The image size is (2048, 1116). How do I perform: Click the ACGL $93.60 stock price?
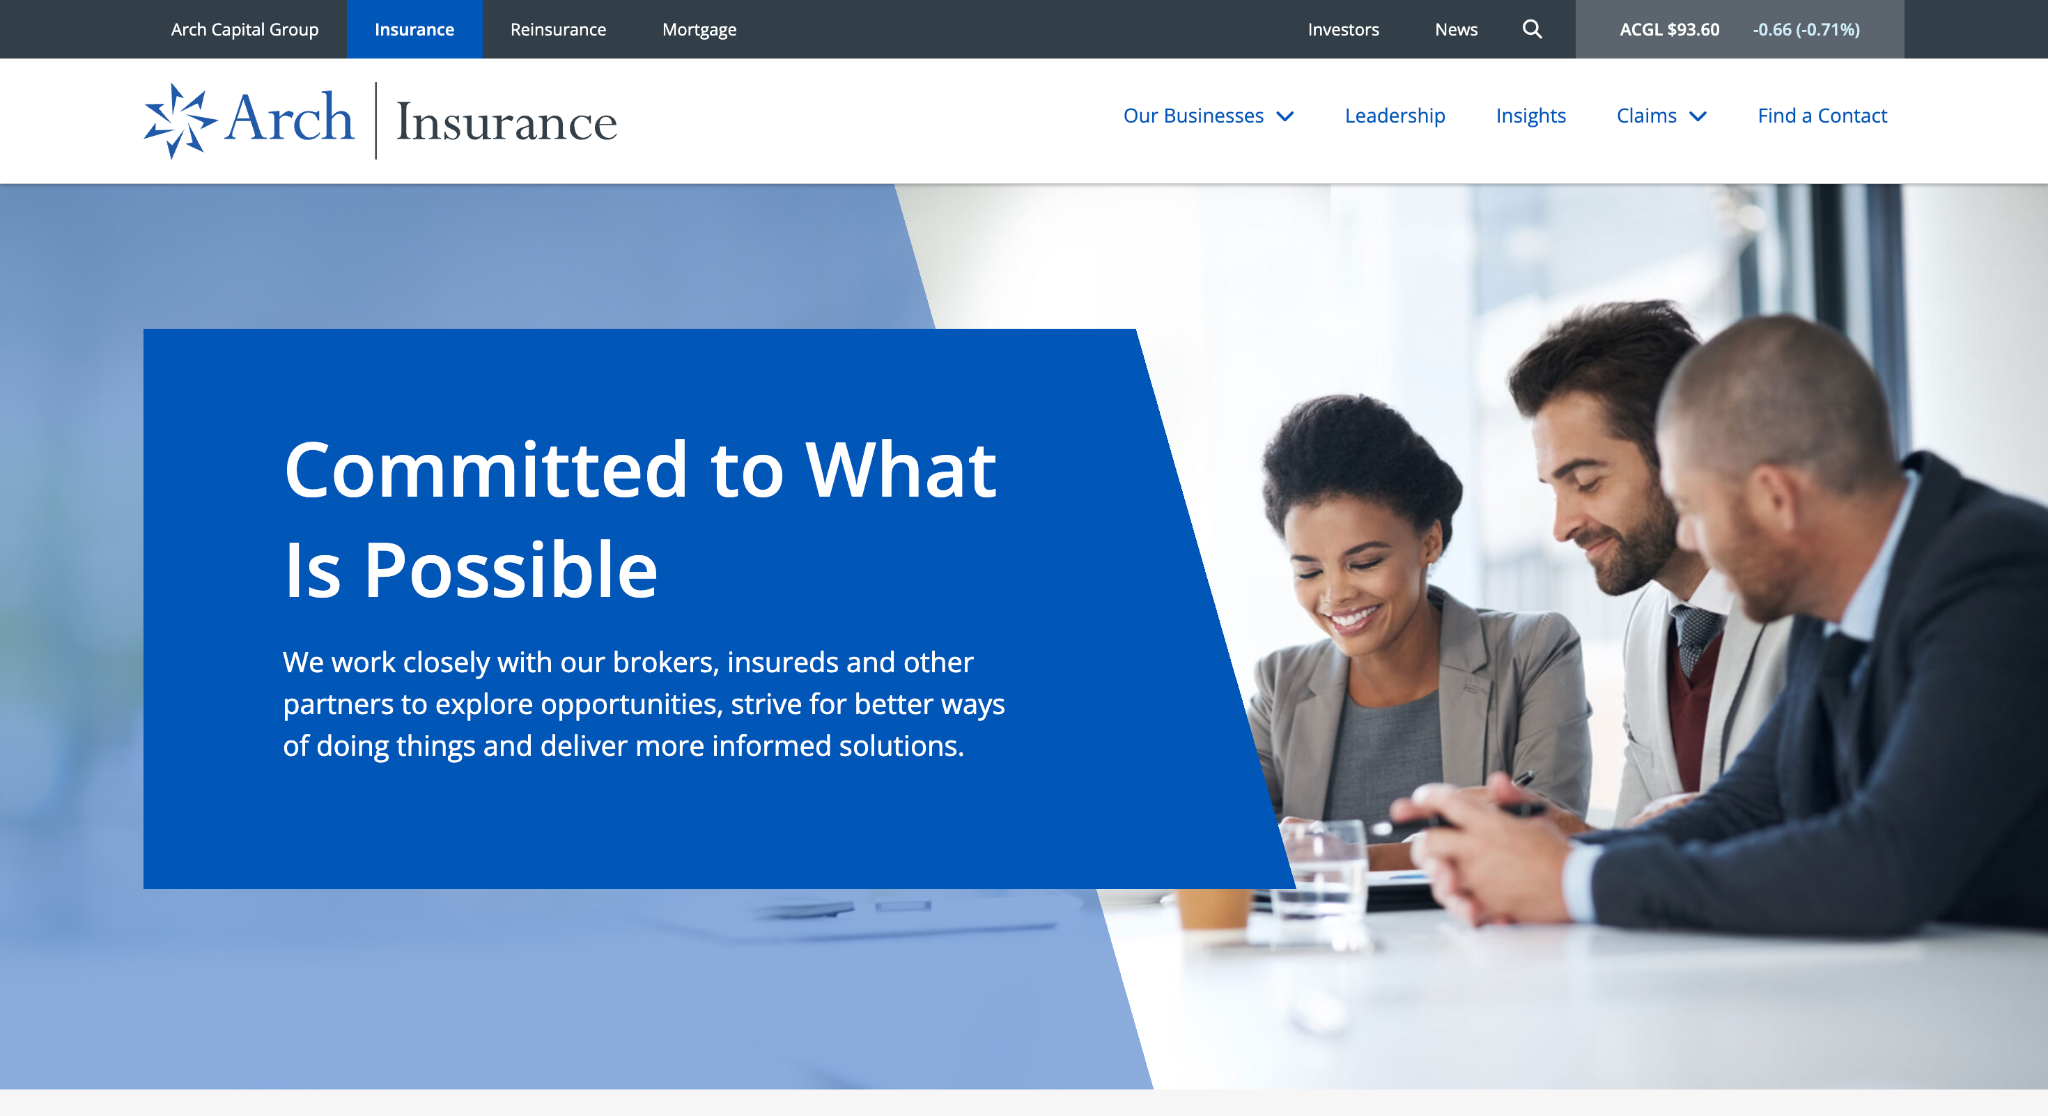tap(1669, 29)
